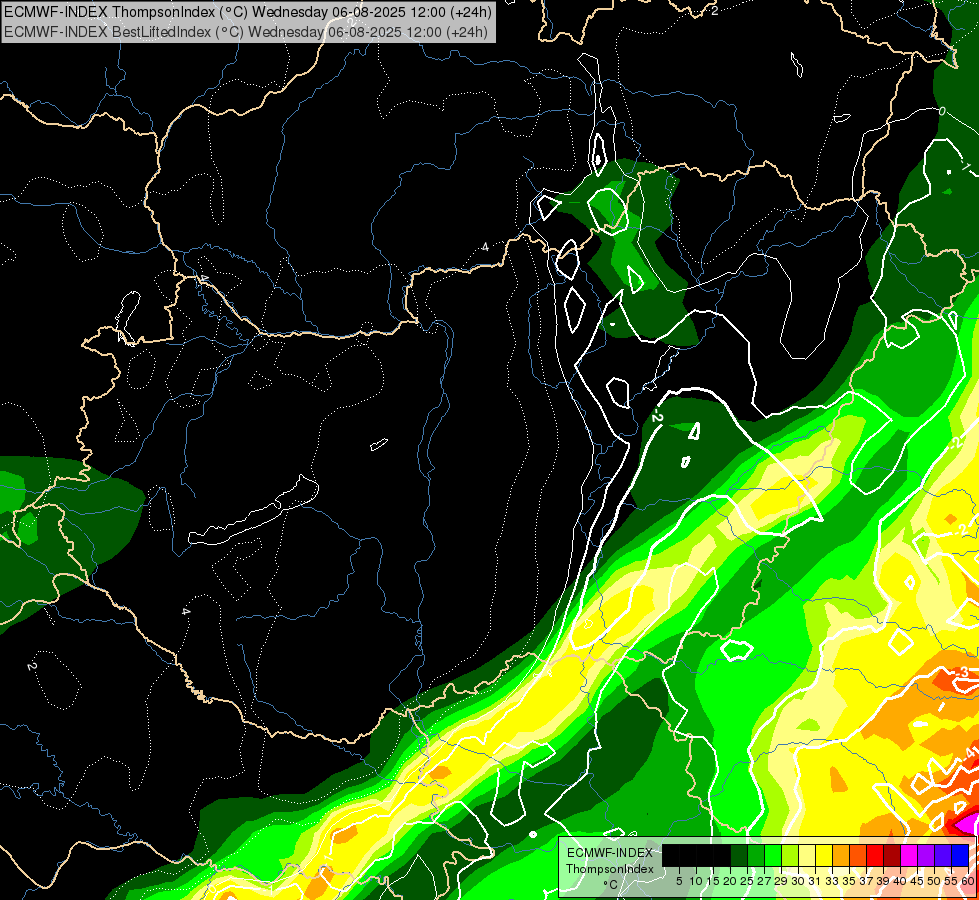Screen dimensions: 979x900
Task: Click legend tick value 39
Action: [x=883, y=881]
